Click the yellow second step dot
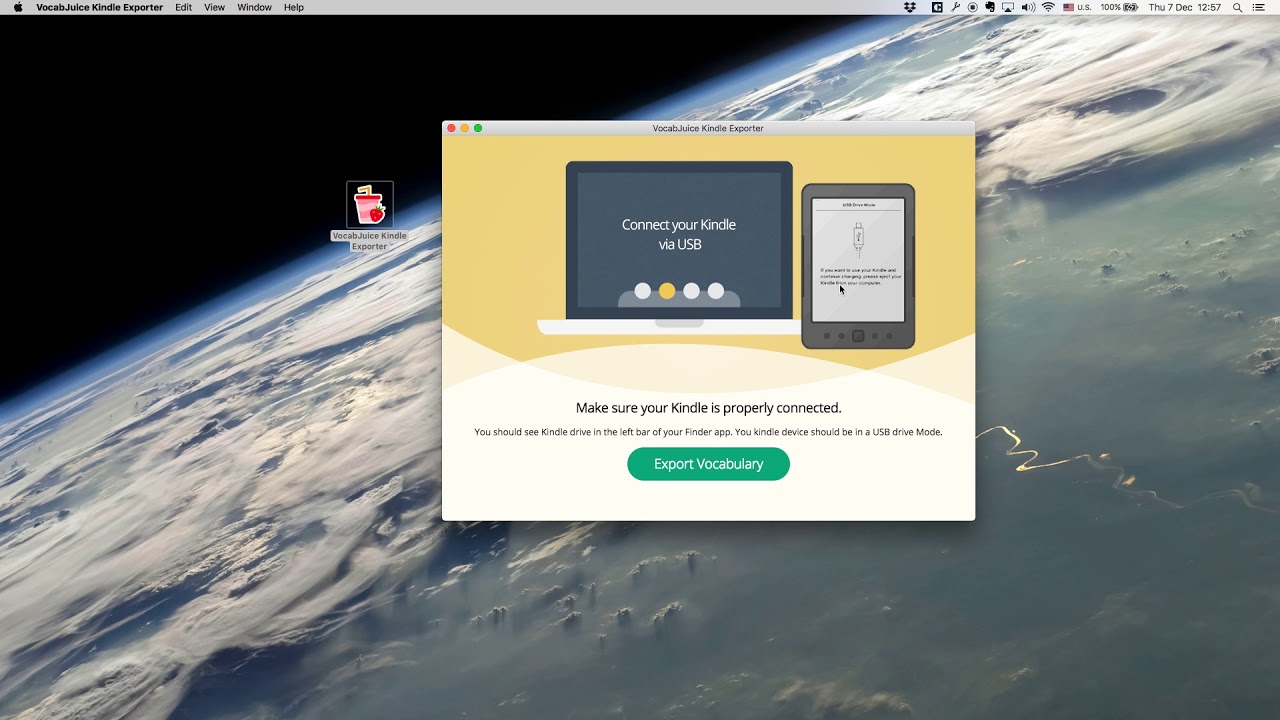Image resolution: width=1280 pixels, height=720 pixels. click(667, 291)
